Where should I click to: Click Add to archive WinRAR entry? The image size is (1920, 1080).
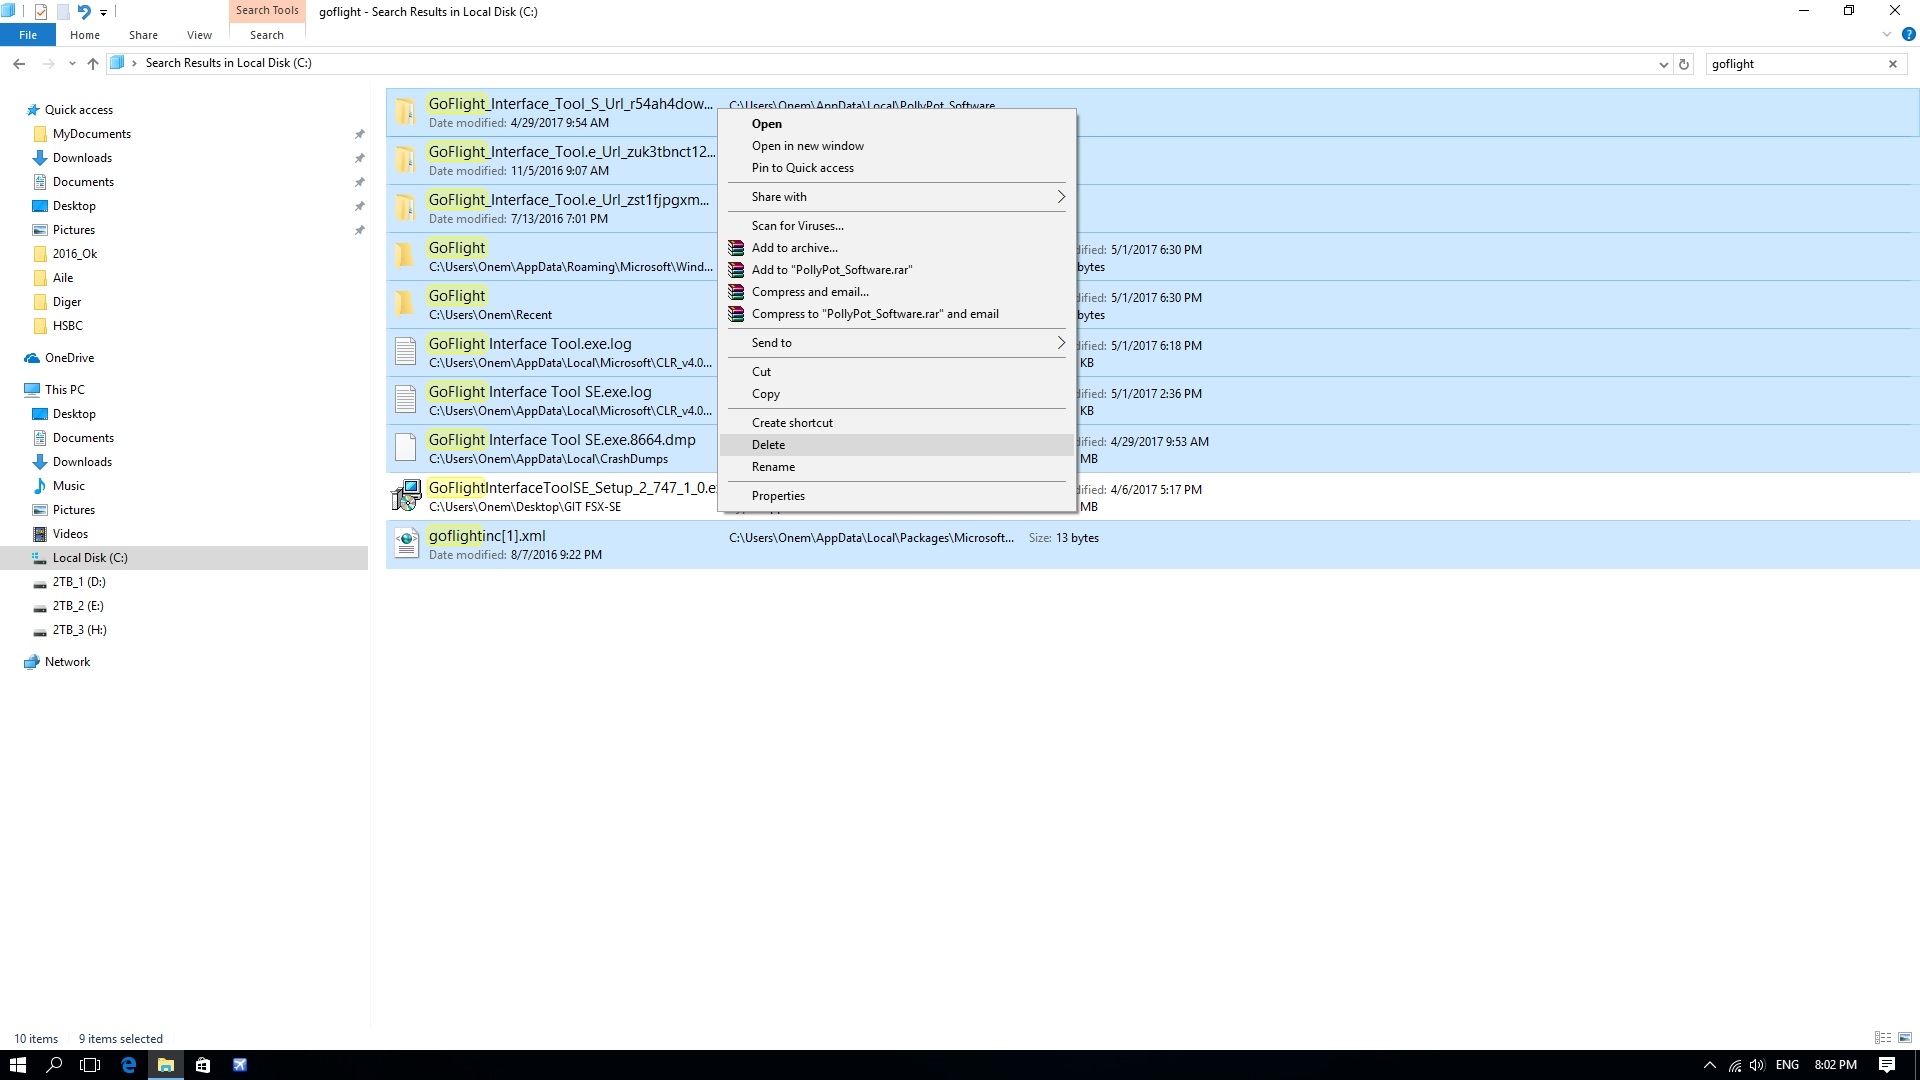click(x=896, y=248)
